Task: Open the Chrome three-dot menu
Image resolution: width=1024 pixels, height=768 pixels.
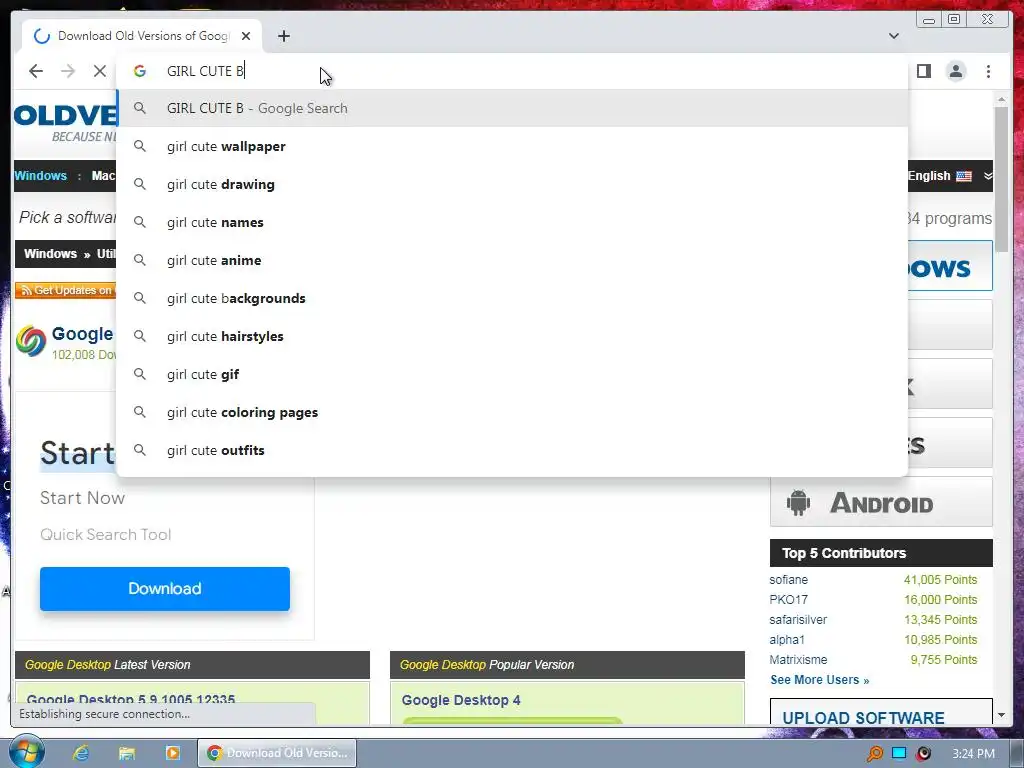Action: 988,71
